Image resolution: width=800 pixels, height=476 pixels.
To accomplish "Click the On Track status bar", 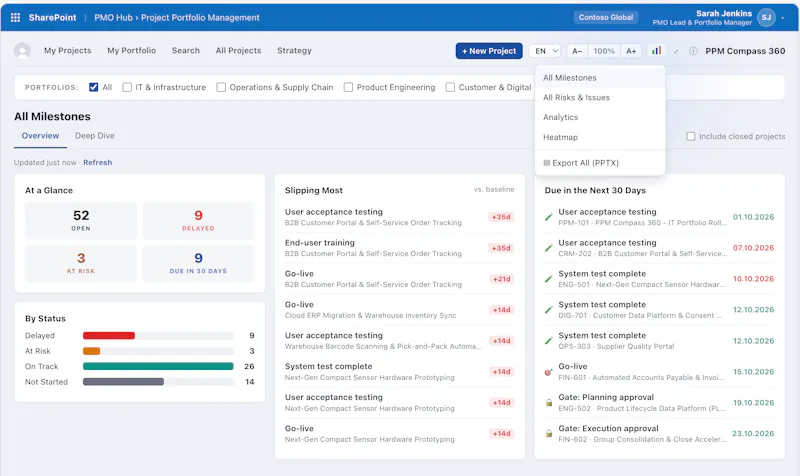I will [x=158, y=366].
